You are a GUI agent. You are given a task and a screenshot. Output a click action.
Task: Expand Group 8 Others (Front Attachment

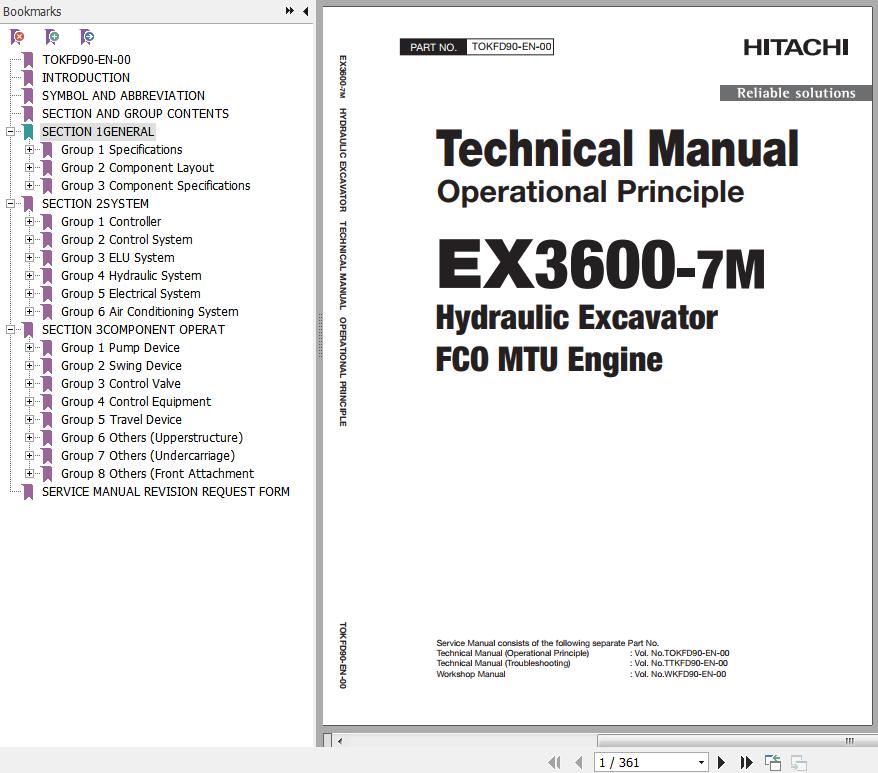(x=29, y=474)
